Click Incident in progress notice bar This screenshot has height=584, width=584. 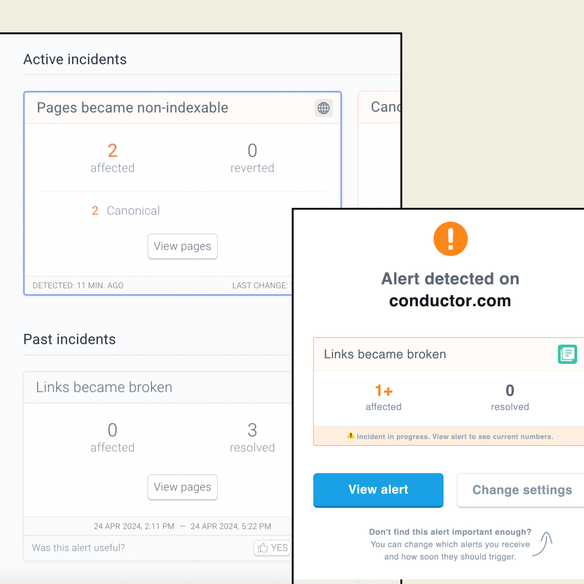point(449,436)
